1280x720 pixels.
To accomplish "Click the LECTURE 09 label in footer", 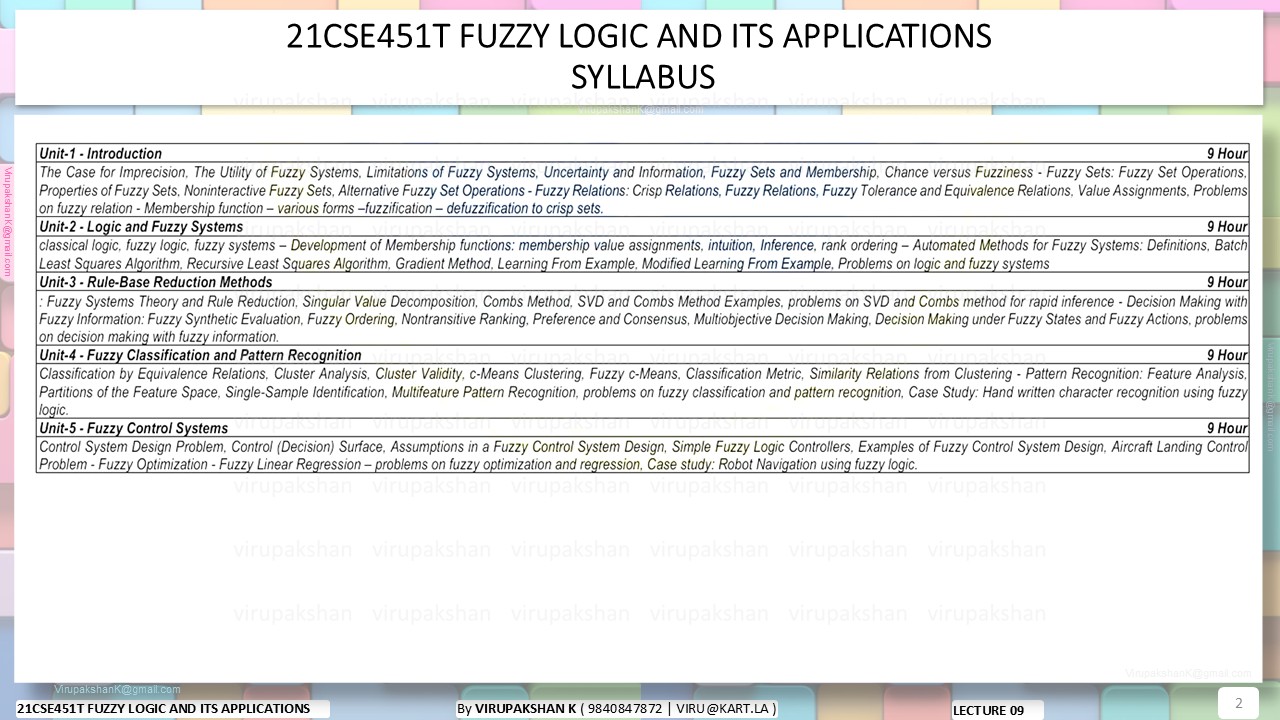I will (989, 710).
